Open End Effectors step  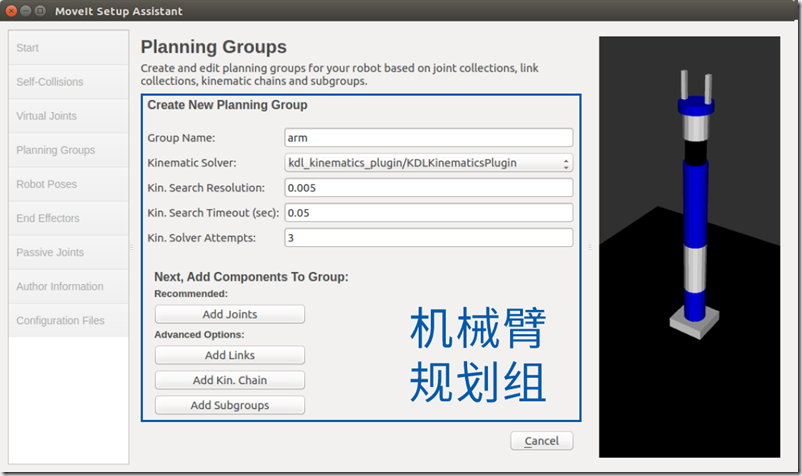[69, 218]
